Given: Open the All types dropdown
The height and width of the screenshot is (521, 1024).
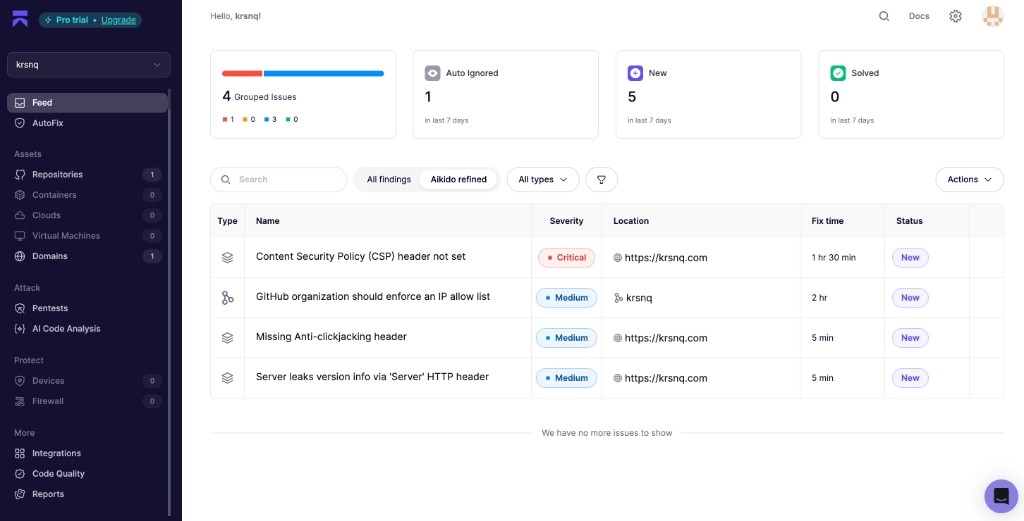Looking at the screenshot, I should click(543, 180).
